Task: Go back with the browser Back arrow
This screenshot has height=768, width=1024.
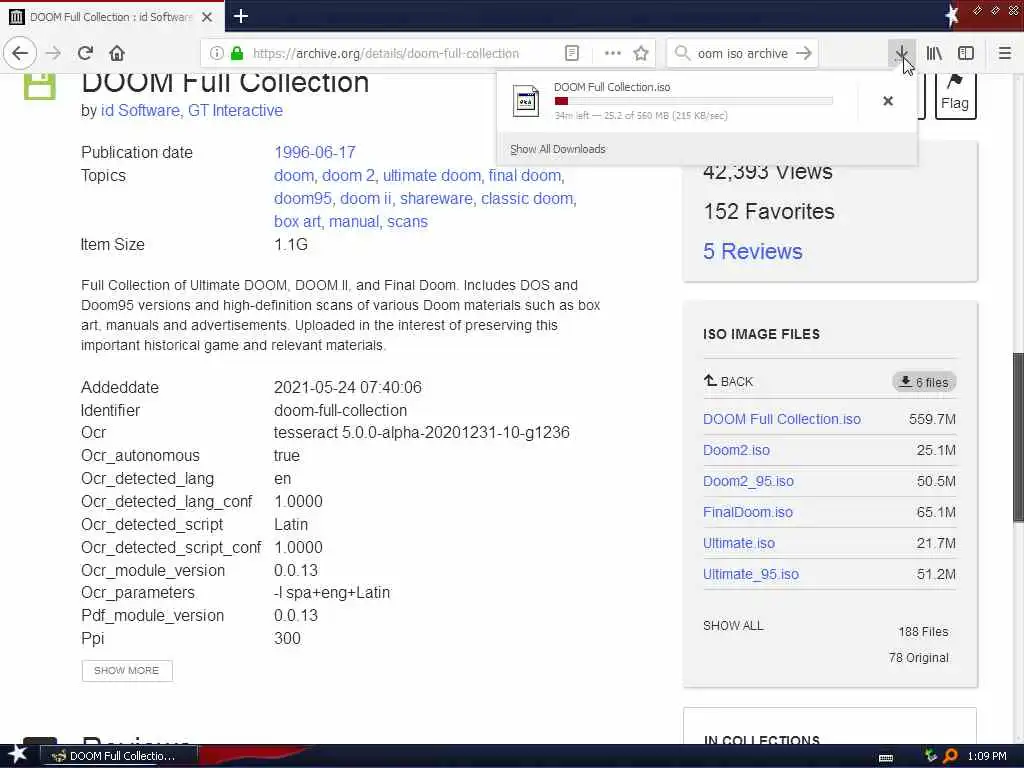Action: tap(20, 53)
